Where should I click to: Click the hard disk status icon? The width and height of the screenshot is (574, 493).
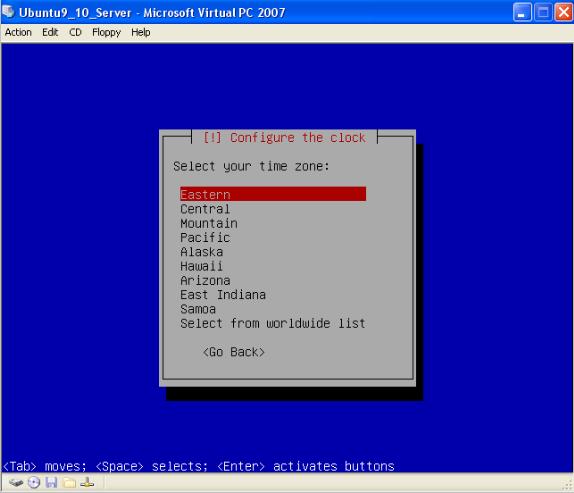[16, 483]
